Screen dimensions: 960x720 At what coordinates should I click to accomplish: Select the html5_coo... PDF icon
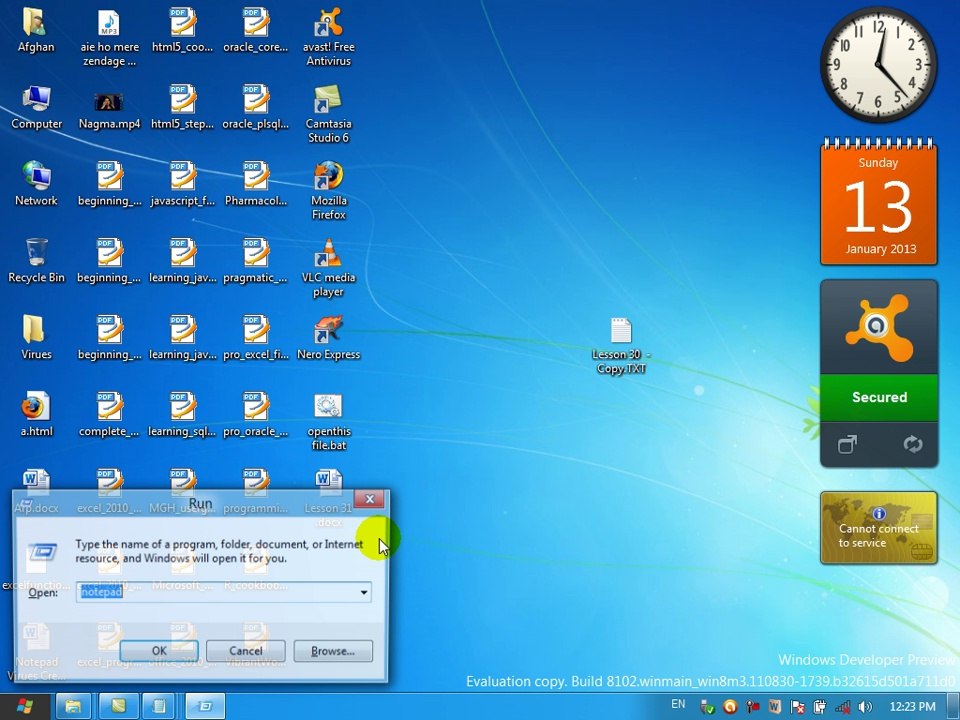pyautogui.click(x=182, y=31)
